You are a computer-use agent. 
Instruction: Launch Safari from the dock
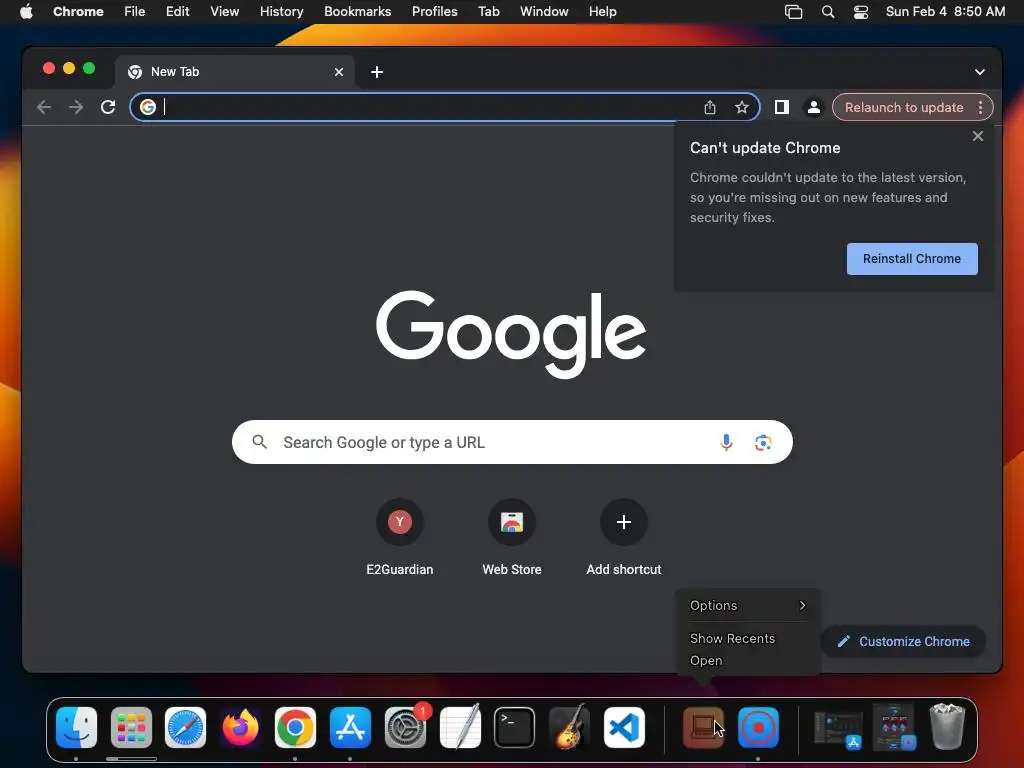(x=185, y=727)
